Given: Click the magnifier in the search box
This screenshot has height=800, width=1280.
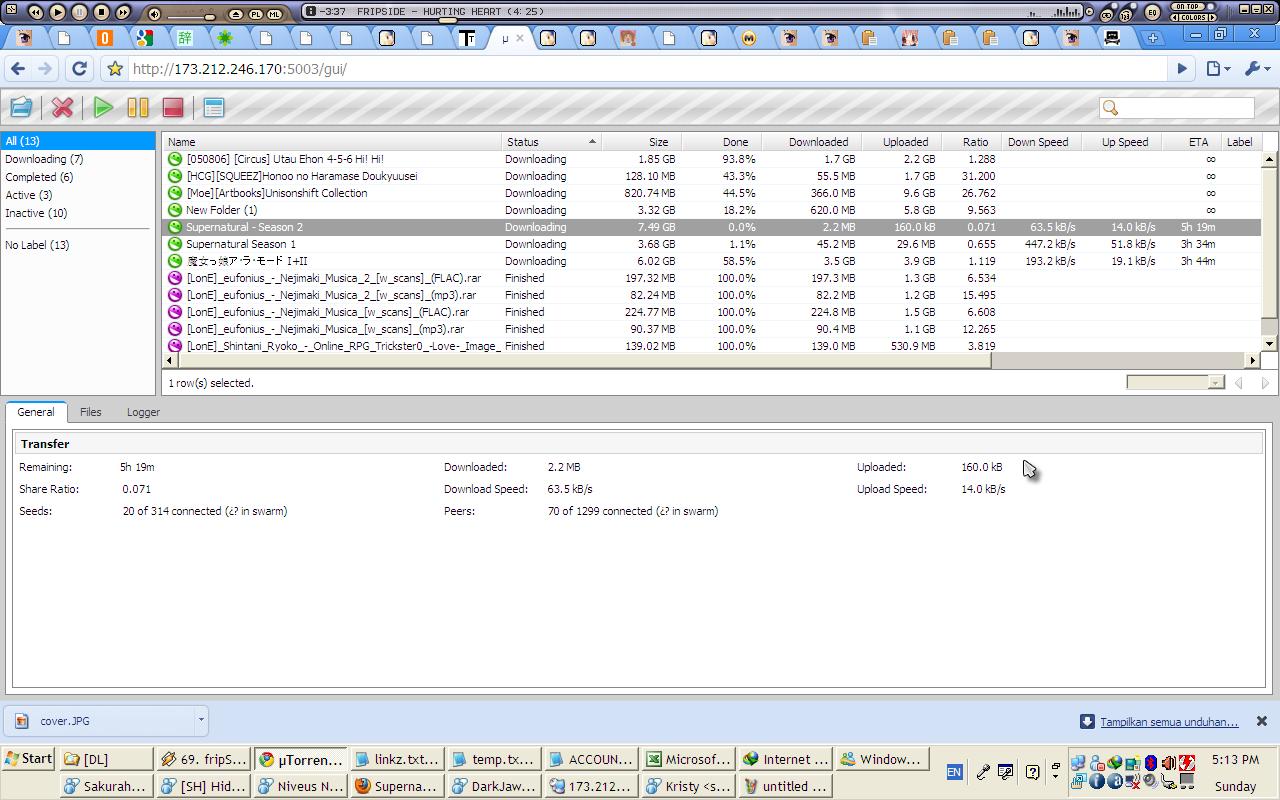Looking at the screenshot, I should [1110, 108].
